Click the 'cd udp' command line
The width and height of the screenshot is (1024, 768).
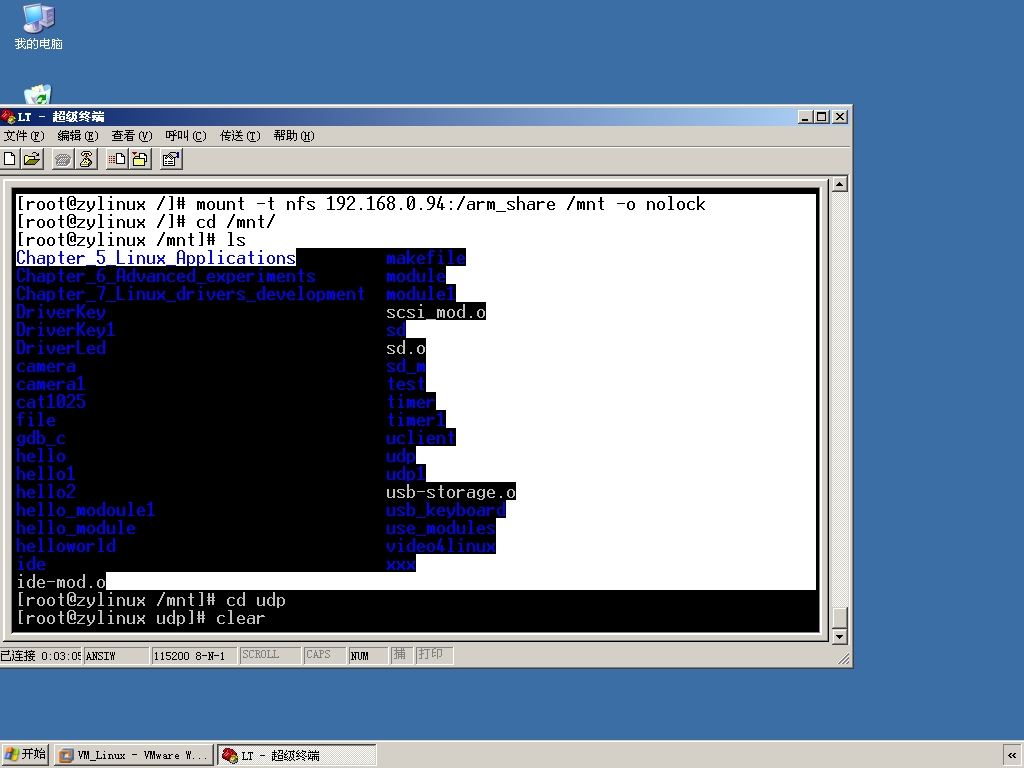point(151,600)
